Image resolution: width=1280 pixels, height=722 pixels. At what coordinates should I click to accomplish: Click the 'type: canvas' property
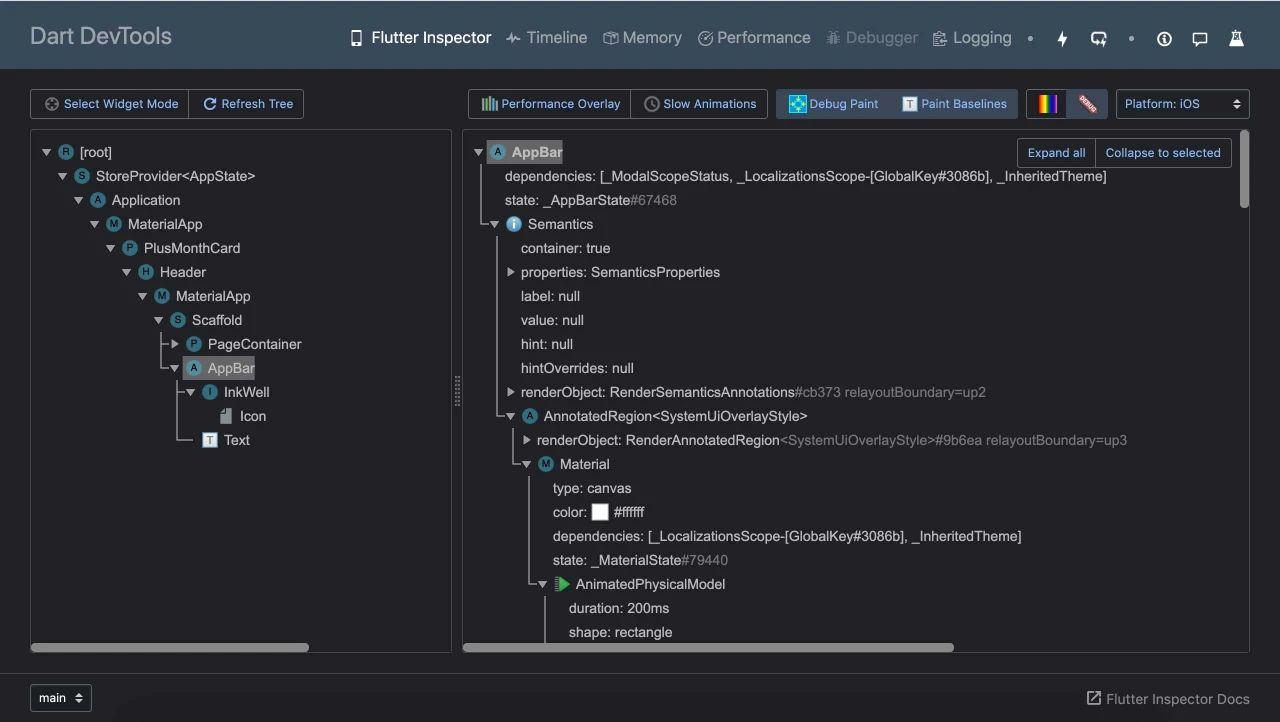tap(592, 488)
